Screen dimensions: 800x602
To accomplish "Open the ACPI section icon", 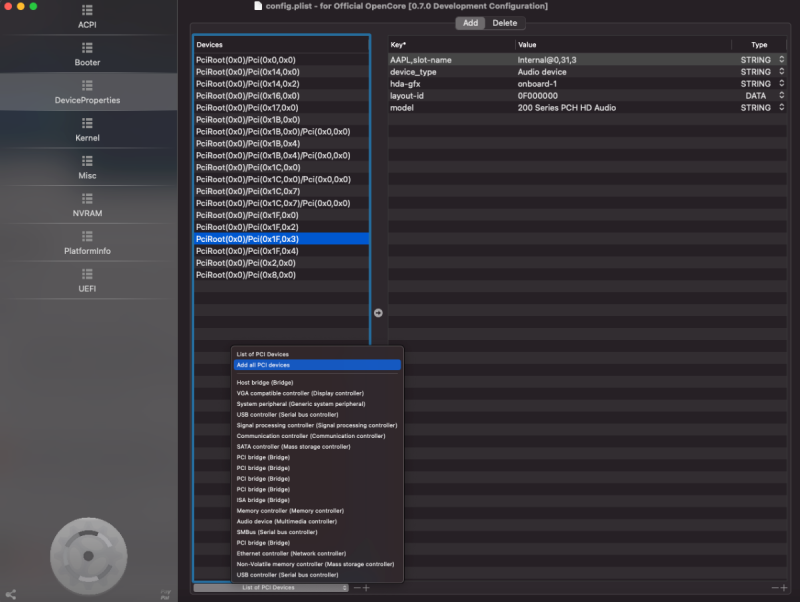I will pos(88,10).
